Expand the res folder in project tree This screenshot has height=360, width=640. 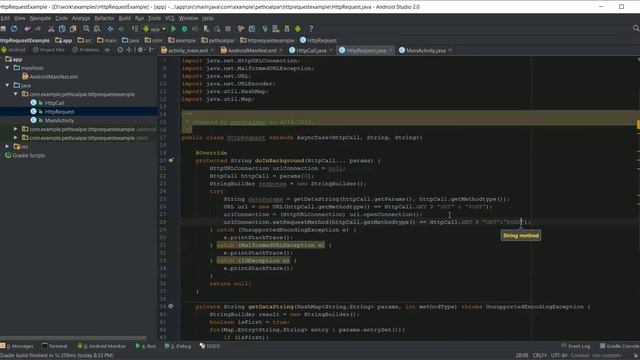[x=7, y=147]
